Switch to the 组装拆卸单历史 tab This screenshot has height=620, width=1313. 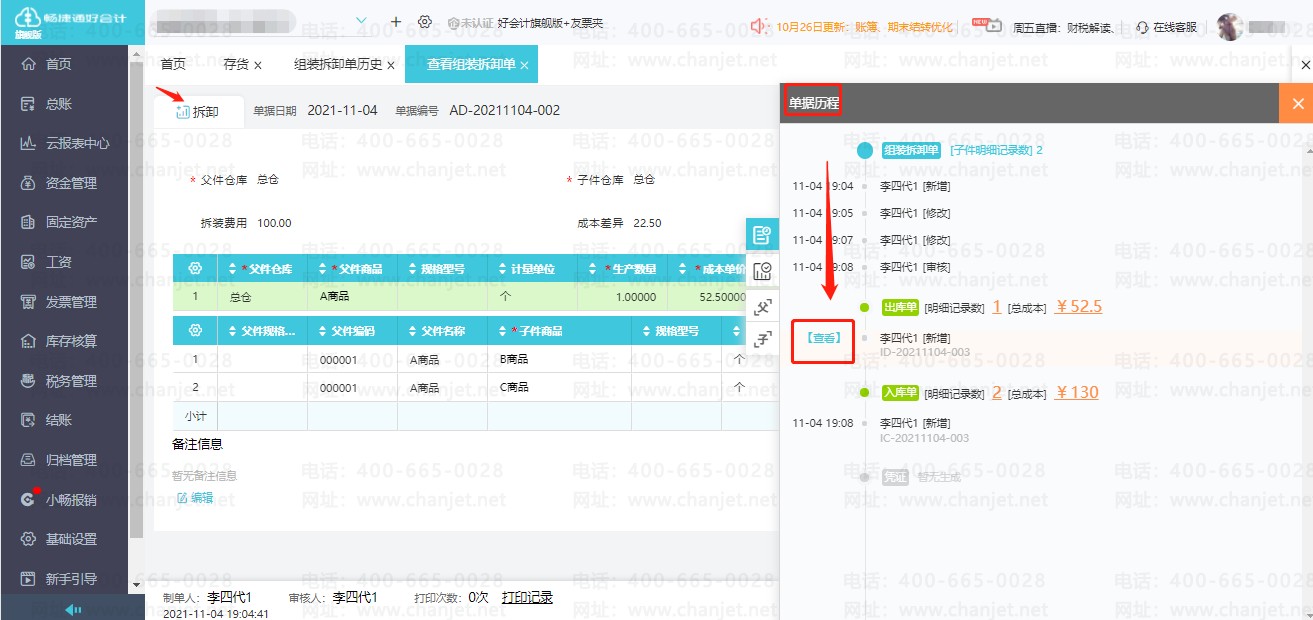pyautogui.click(x=338, y=64)
